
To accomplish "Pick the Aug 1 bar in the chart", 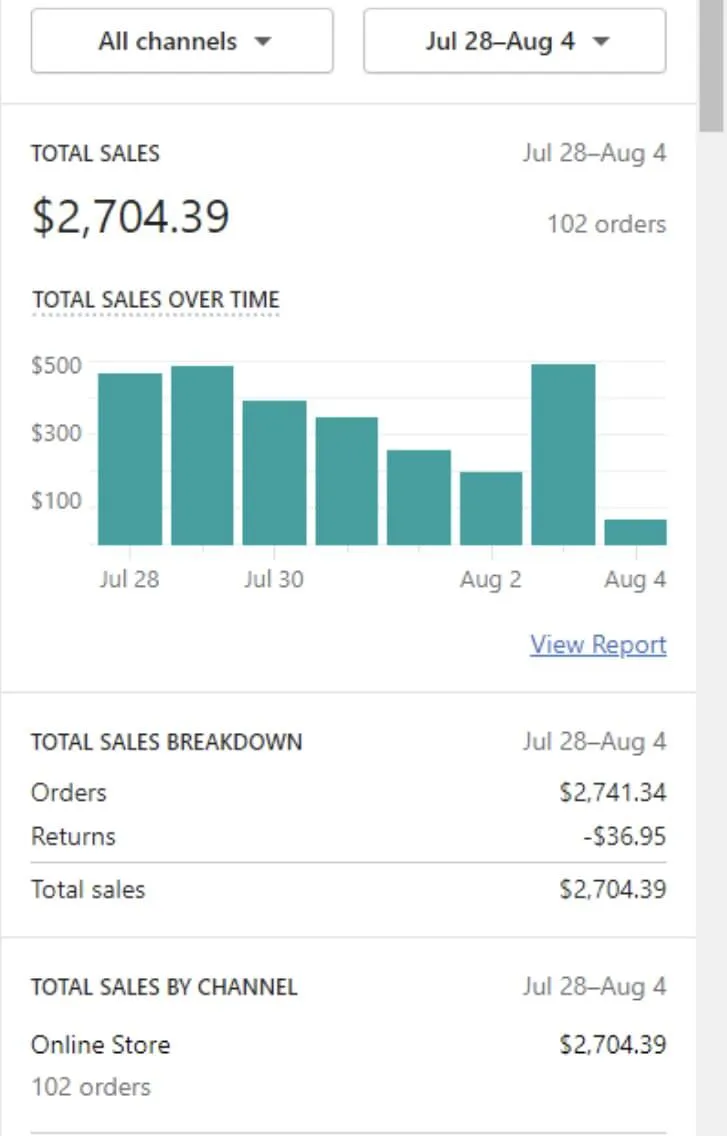I will point(418,497).
